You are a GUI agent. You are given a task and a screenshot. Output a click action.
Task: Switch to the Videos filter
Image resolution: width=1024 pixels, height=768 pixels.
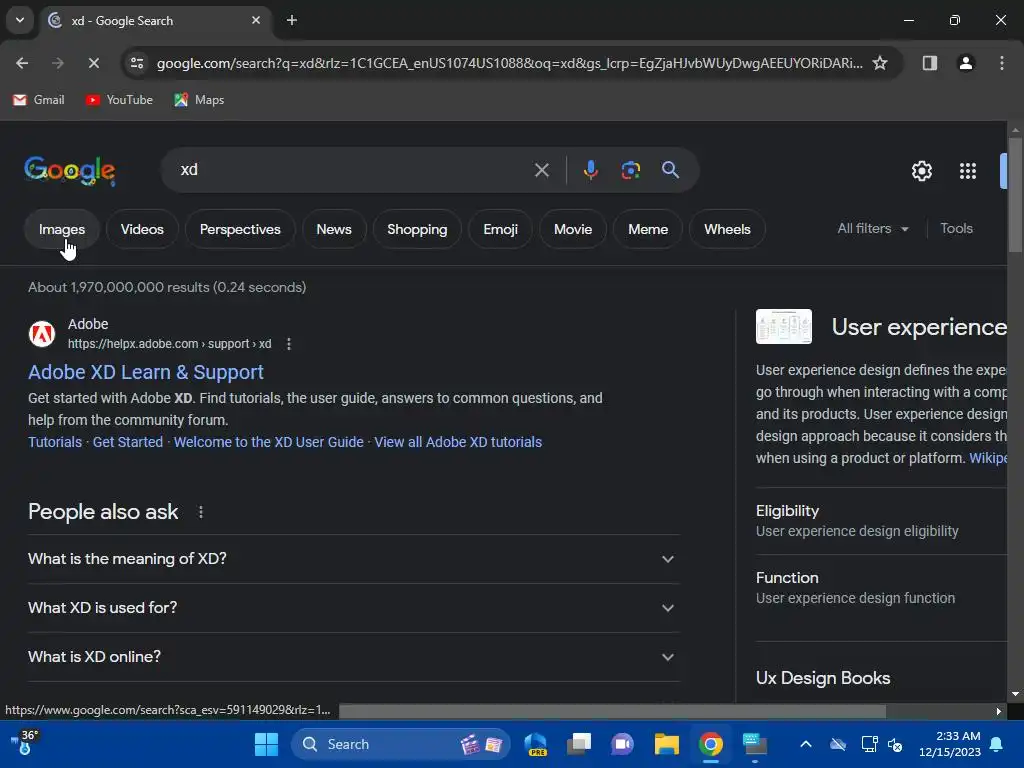point(142,229)
